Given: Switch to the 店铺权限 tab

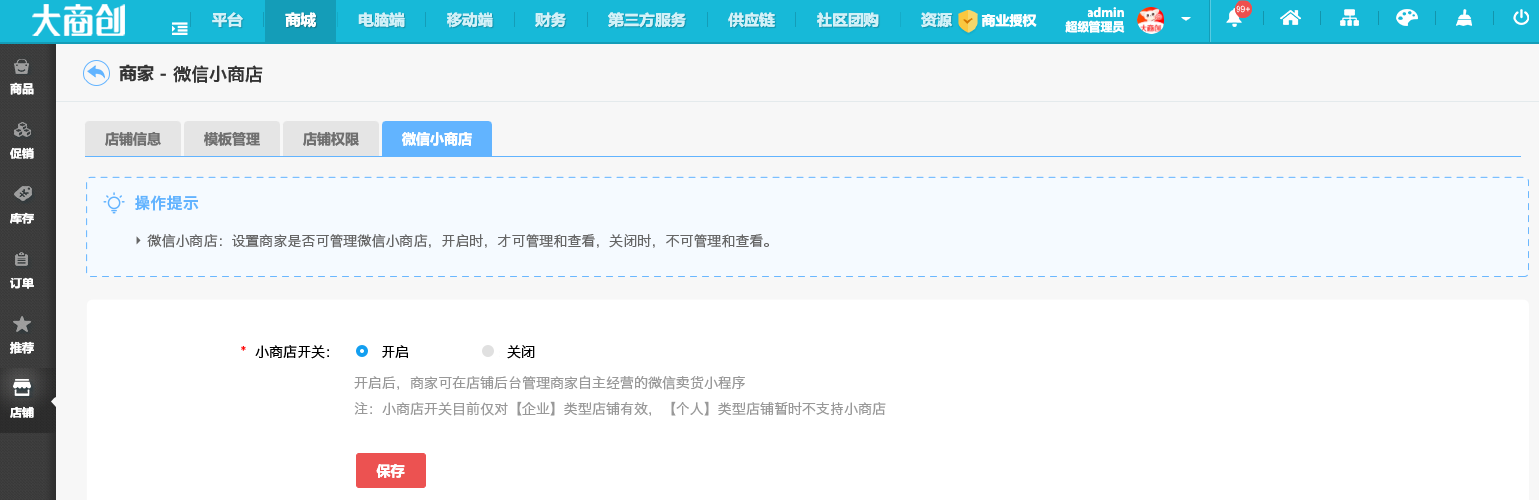Looking at the screenshot, I should click(331, 139).
